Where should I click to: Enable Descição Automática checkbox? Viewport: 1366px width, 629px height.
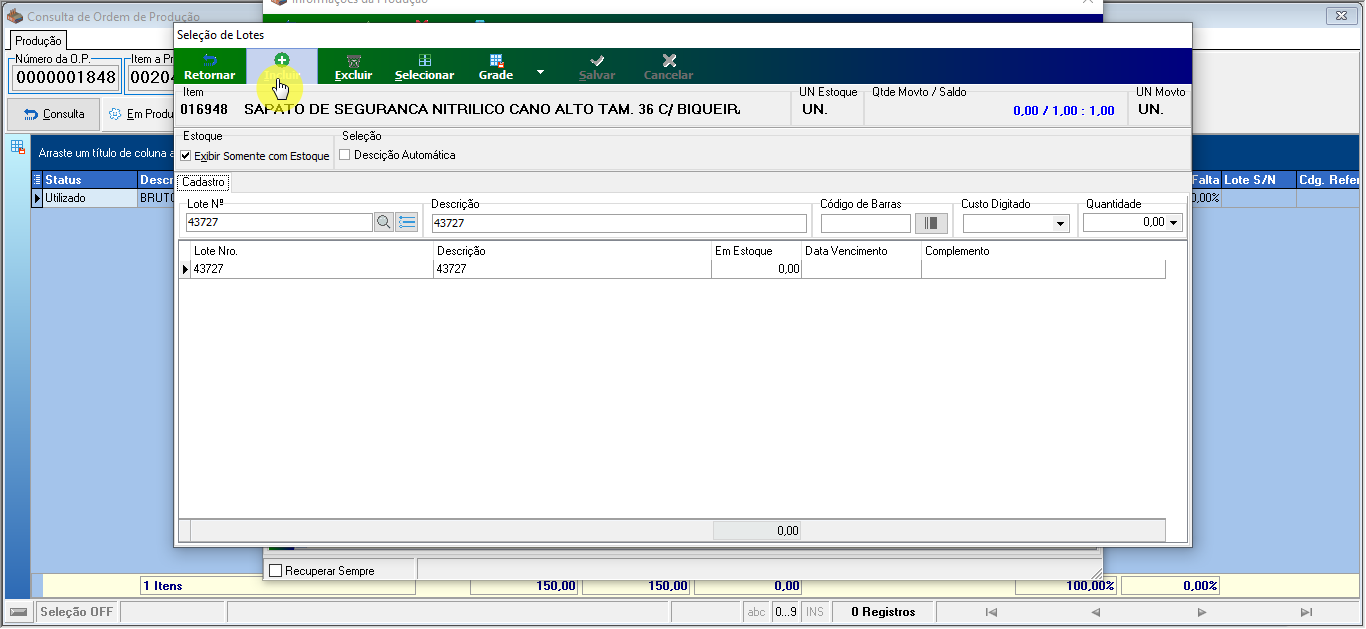point(345,155)
